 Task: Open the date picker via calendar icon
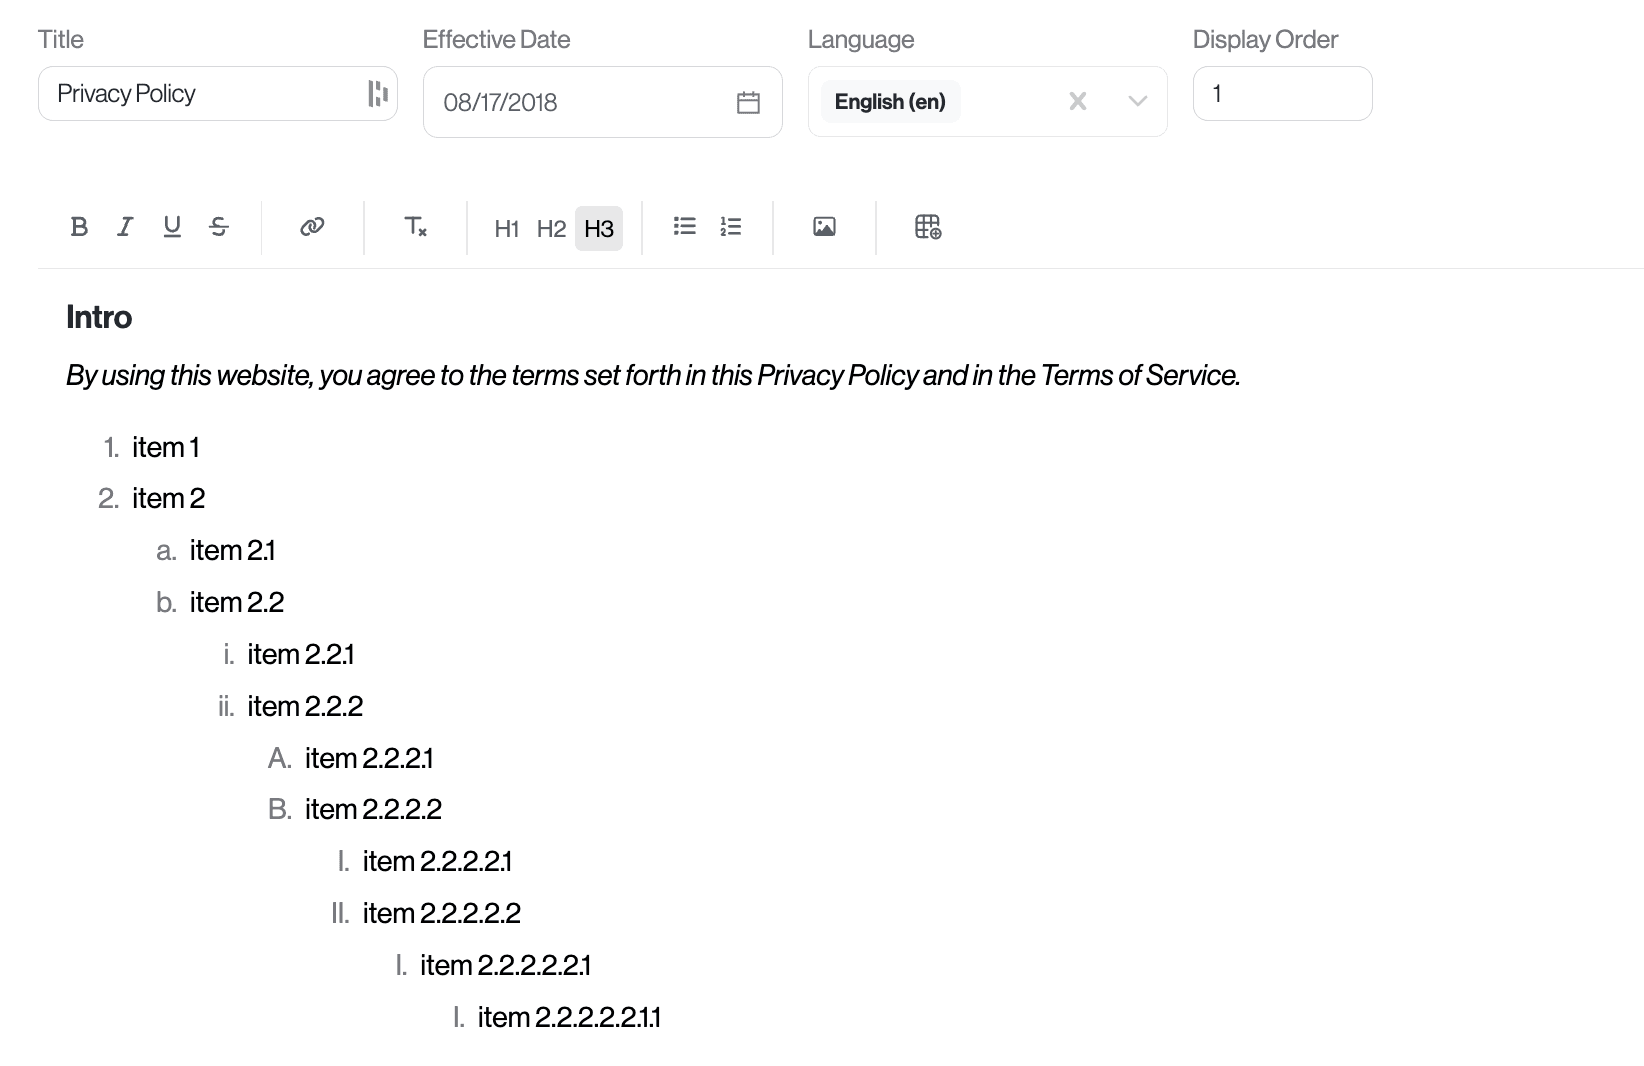(748, 101)
